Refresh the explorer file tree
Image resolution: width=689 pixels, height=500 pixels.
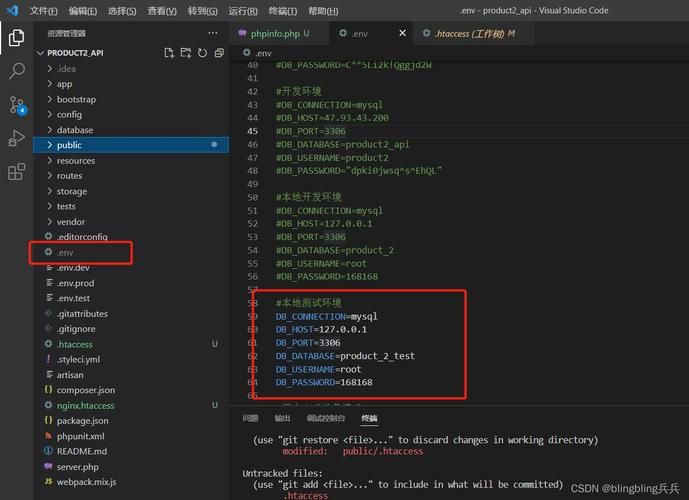tap(203, 53)
